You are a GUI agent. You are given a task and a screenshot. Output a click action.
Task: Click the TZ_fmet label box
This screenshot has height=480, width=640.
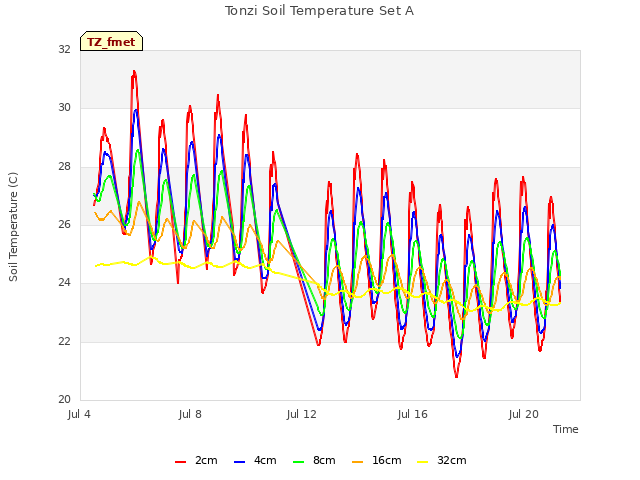coord(111,41)
